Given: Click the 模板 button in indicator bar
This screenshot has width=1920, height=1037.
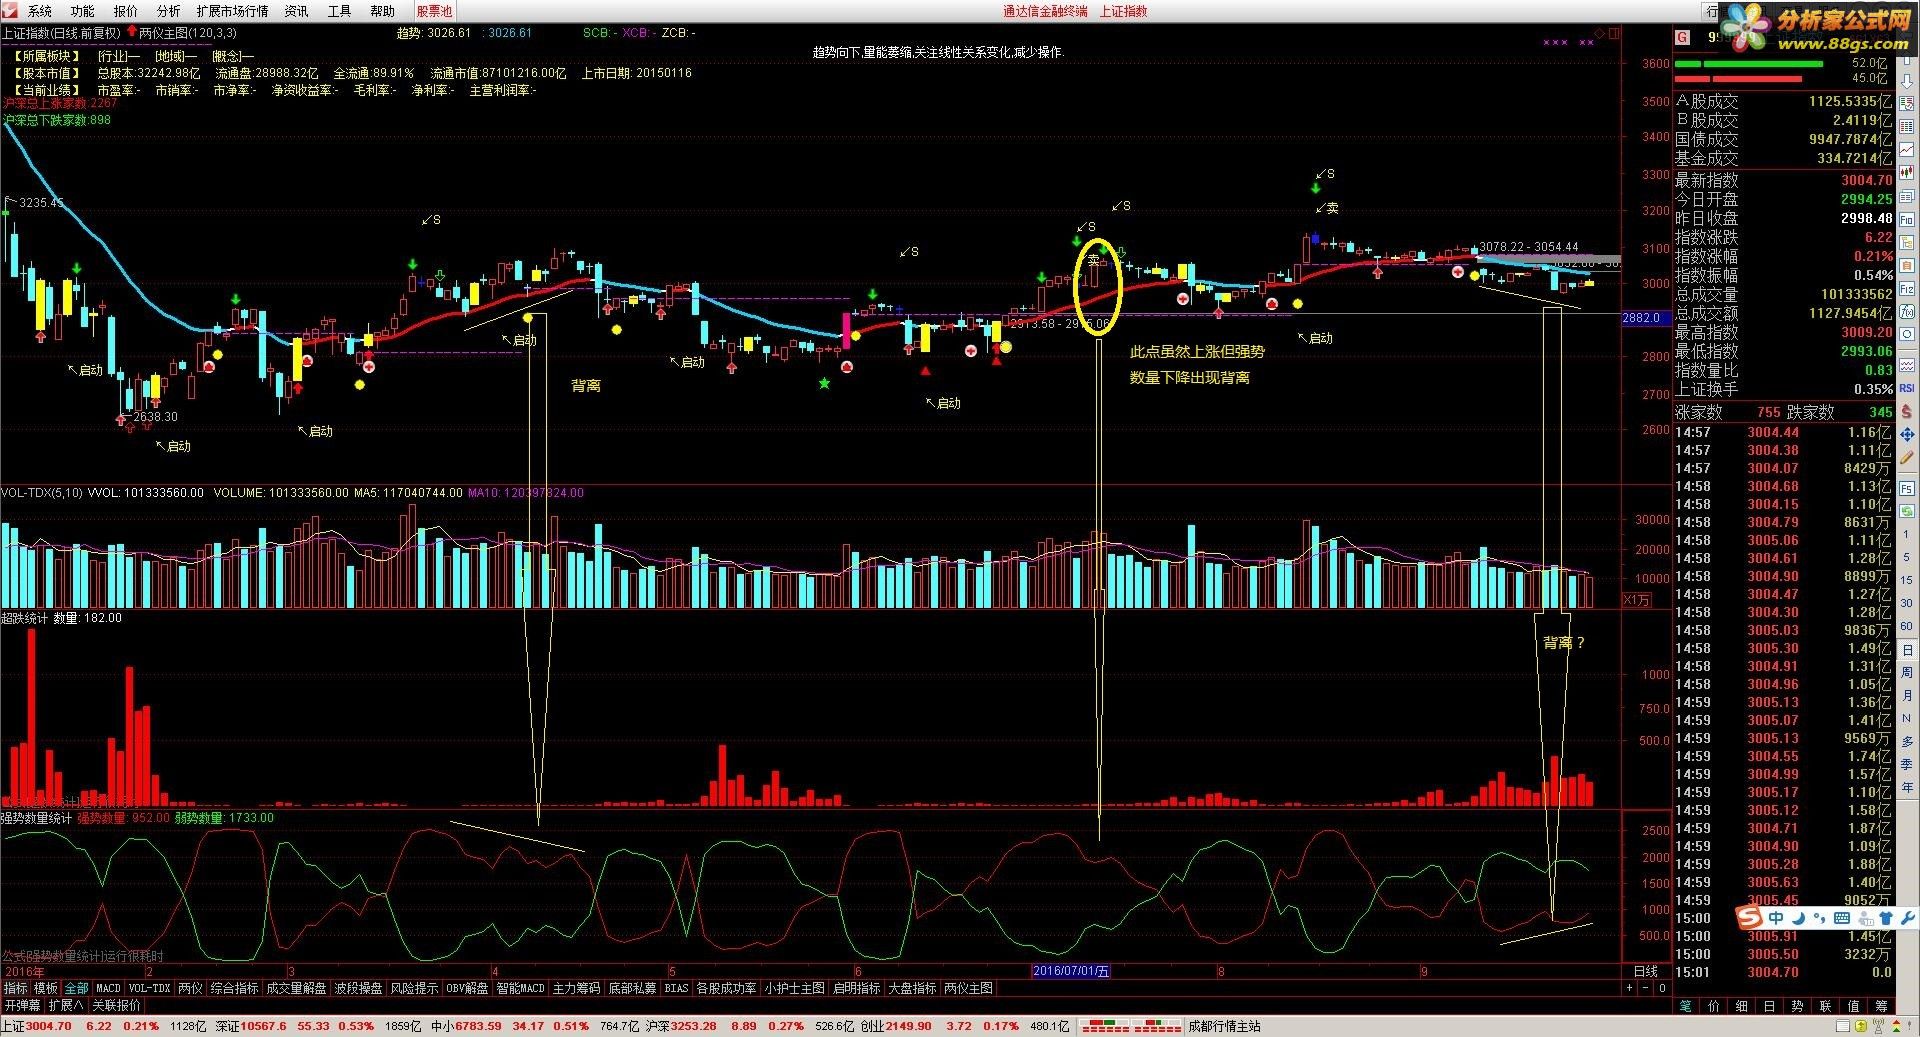Looking at the screenshot, I should 46,988.
